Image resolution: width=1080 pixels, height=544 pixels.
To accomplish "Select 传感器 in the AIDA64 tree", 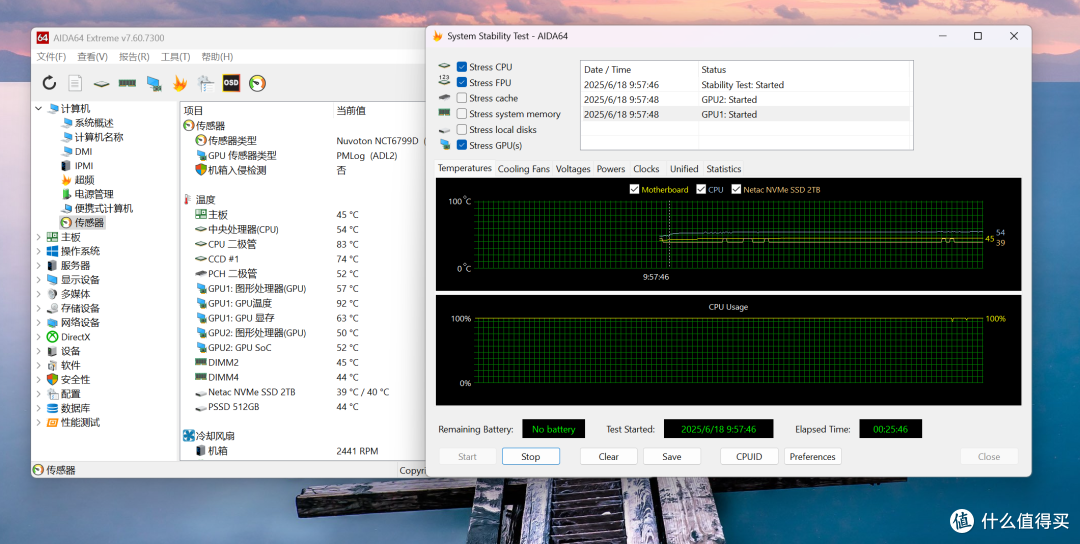I will pyautogui.click(x=82, y=222).
